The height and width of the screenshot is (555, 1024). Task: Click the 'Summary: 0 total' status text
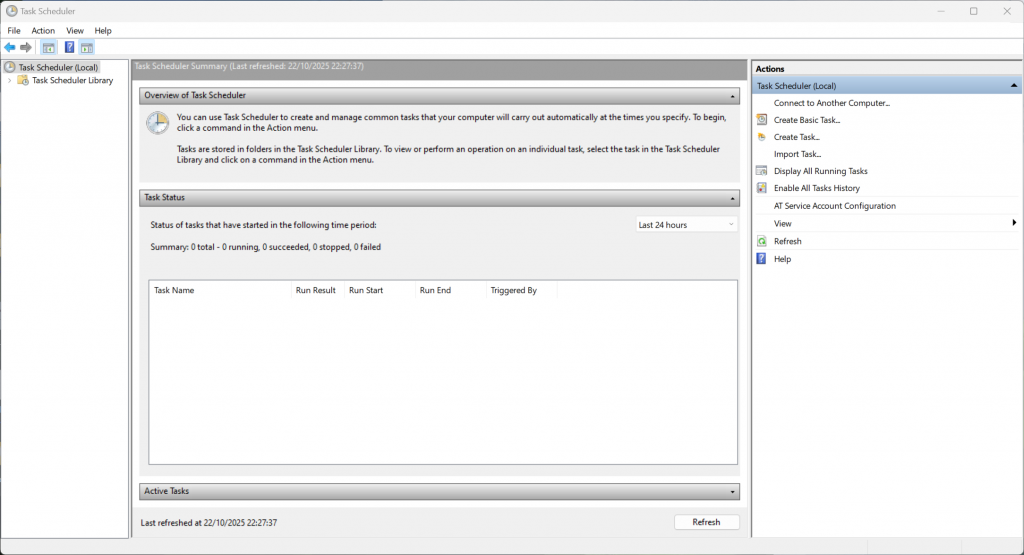pos(266,247)
